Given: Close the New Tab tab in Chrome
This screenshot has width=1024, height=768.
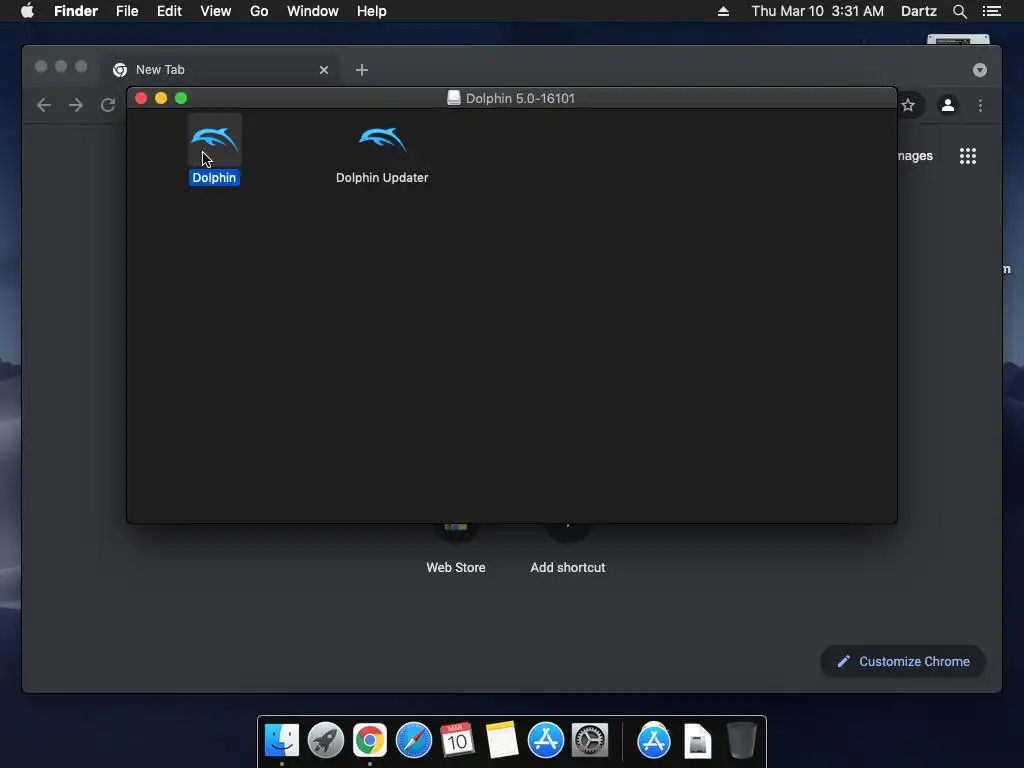Looking at the screenshot, I should click(x=324, y=70).
